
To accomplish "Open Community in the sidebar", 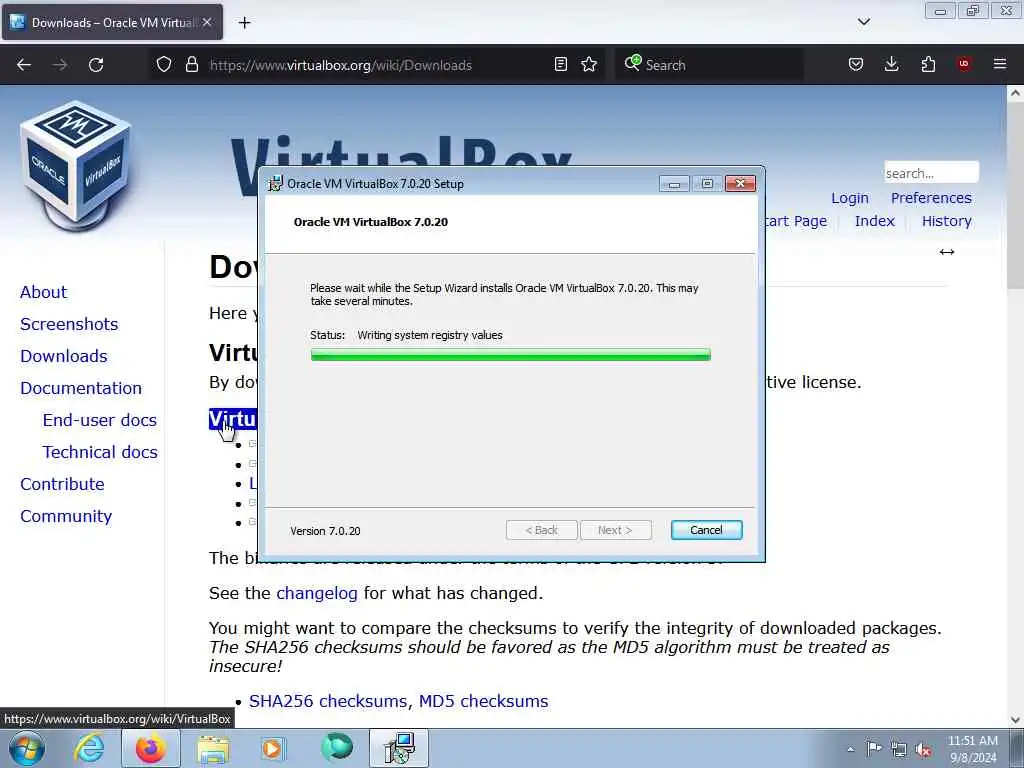I will (66, 516).
